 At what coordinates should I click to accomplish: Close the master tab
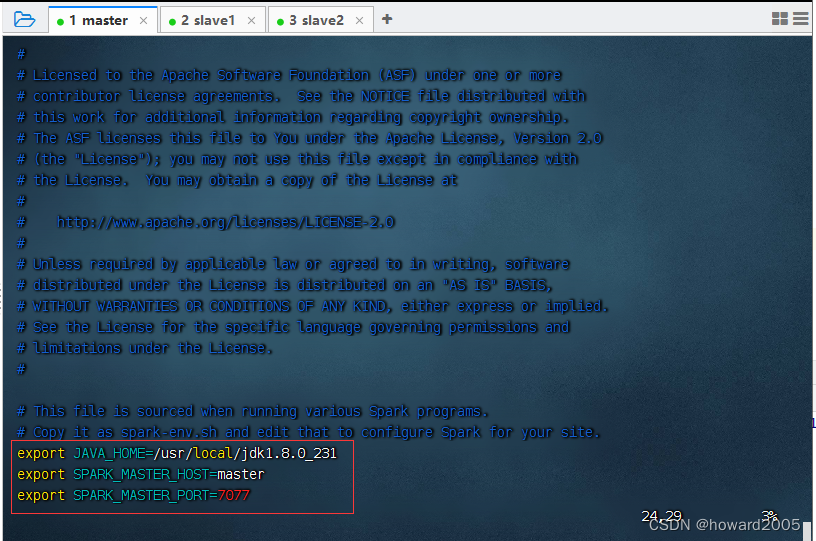(x=144, y=21)
